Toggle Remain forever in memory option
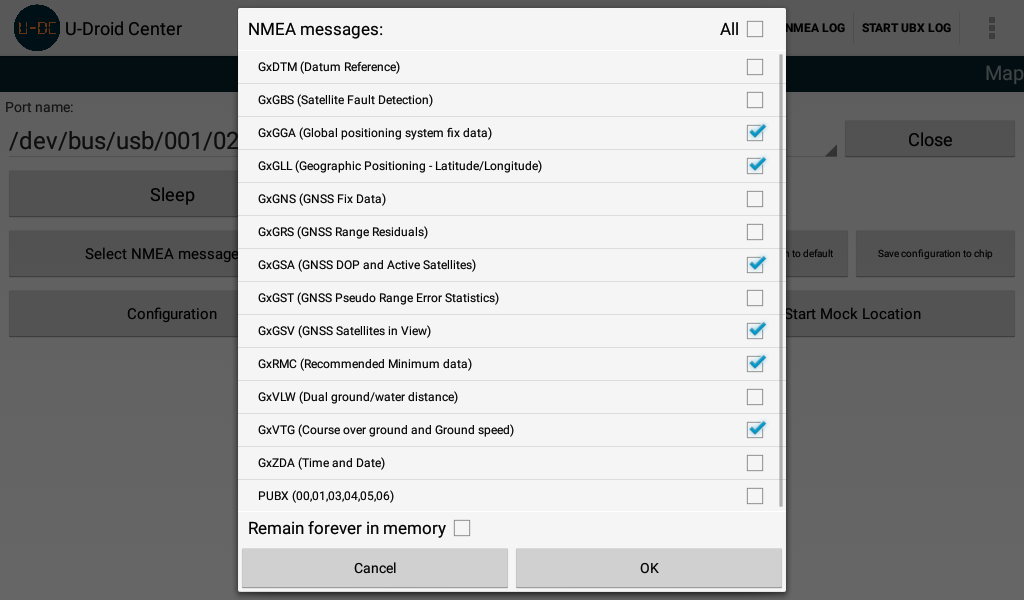The image size is (1024, 600). (x=461, y=528)
